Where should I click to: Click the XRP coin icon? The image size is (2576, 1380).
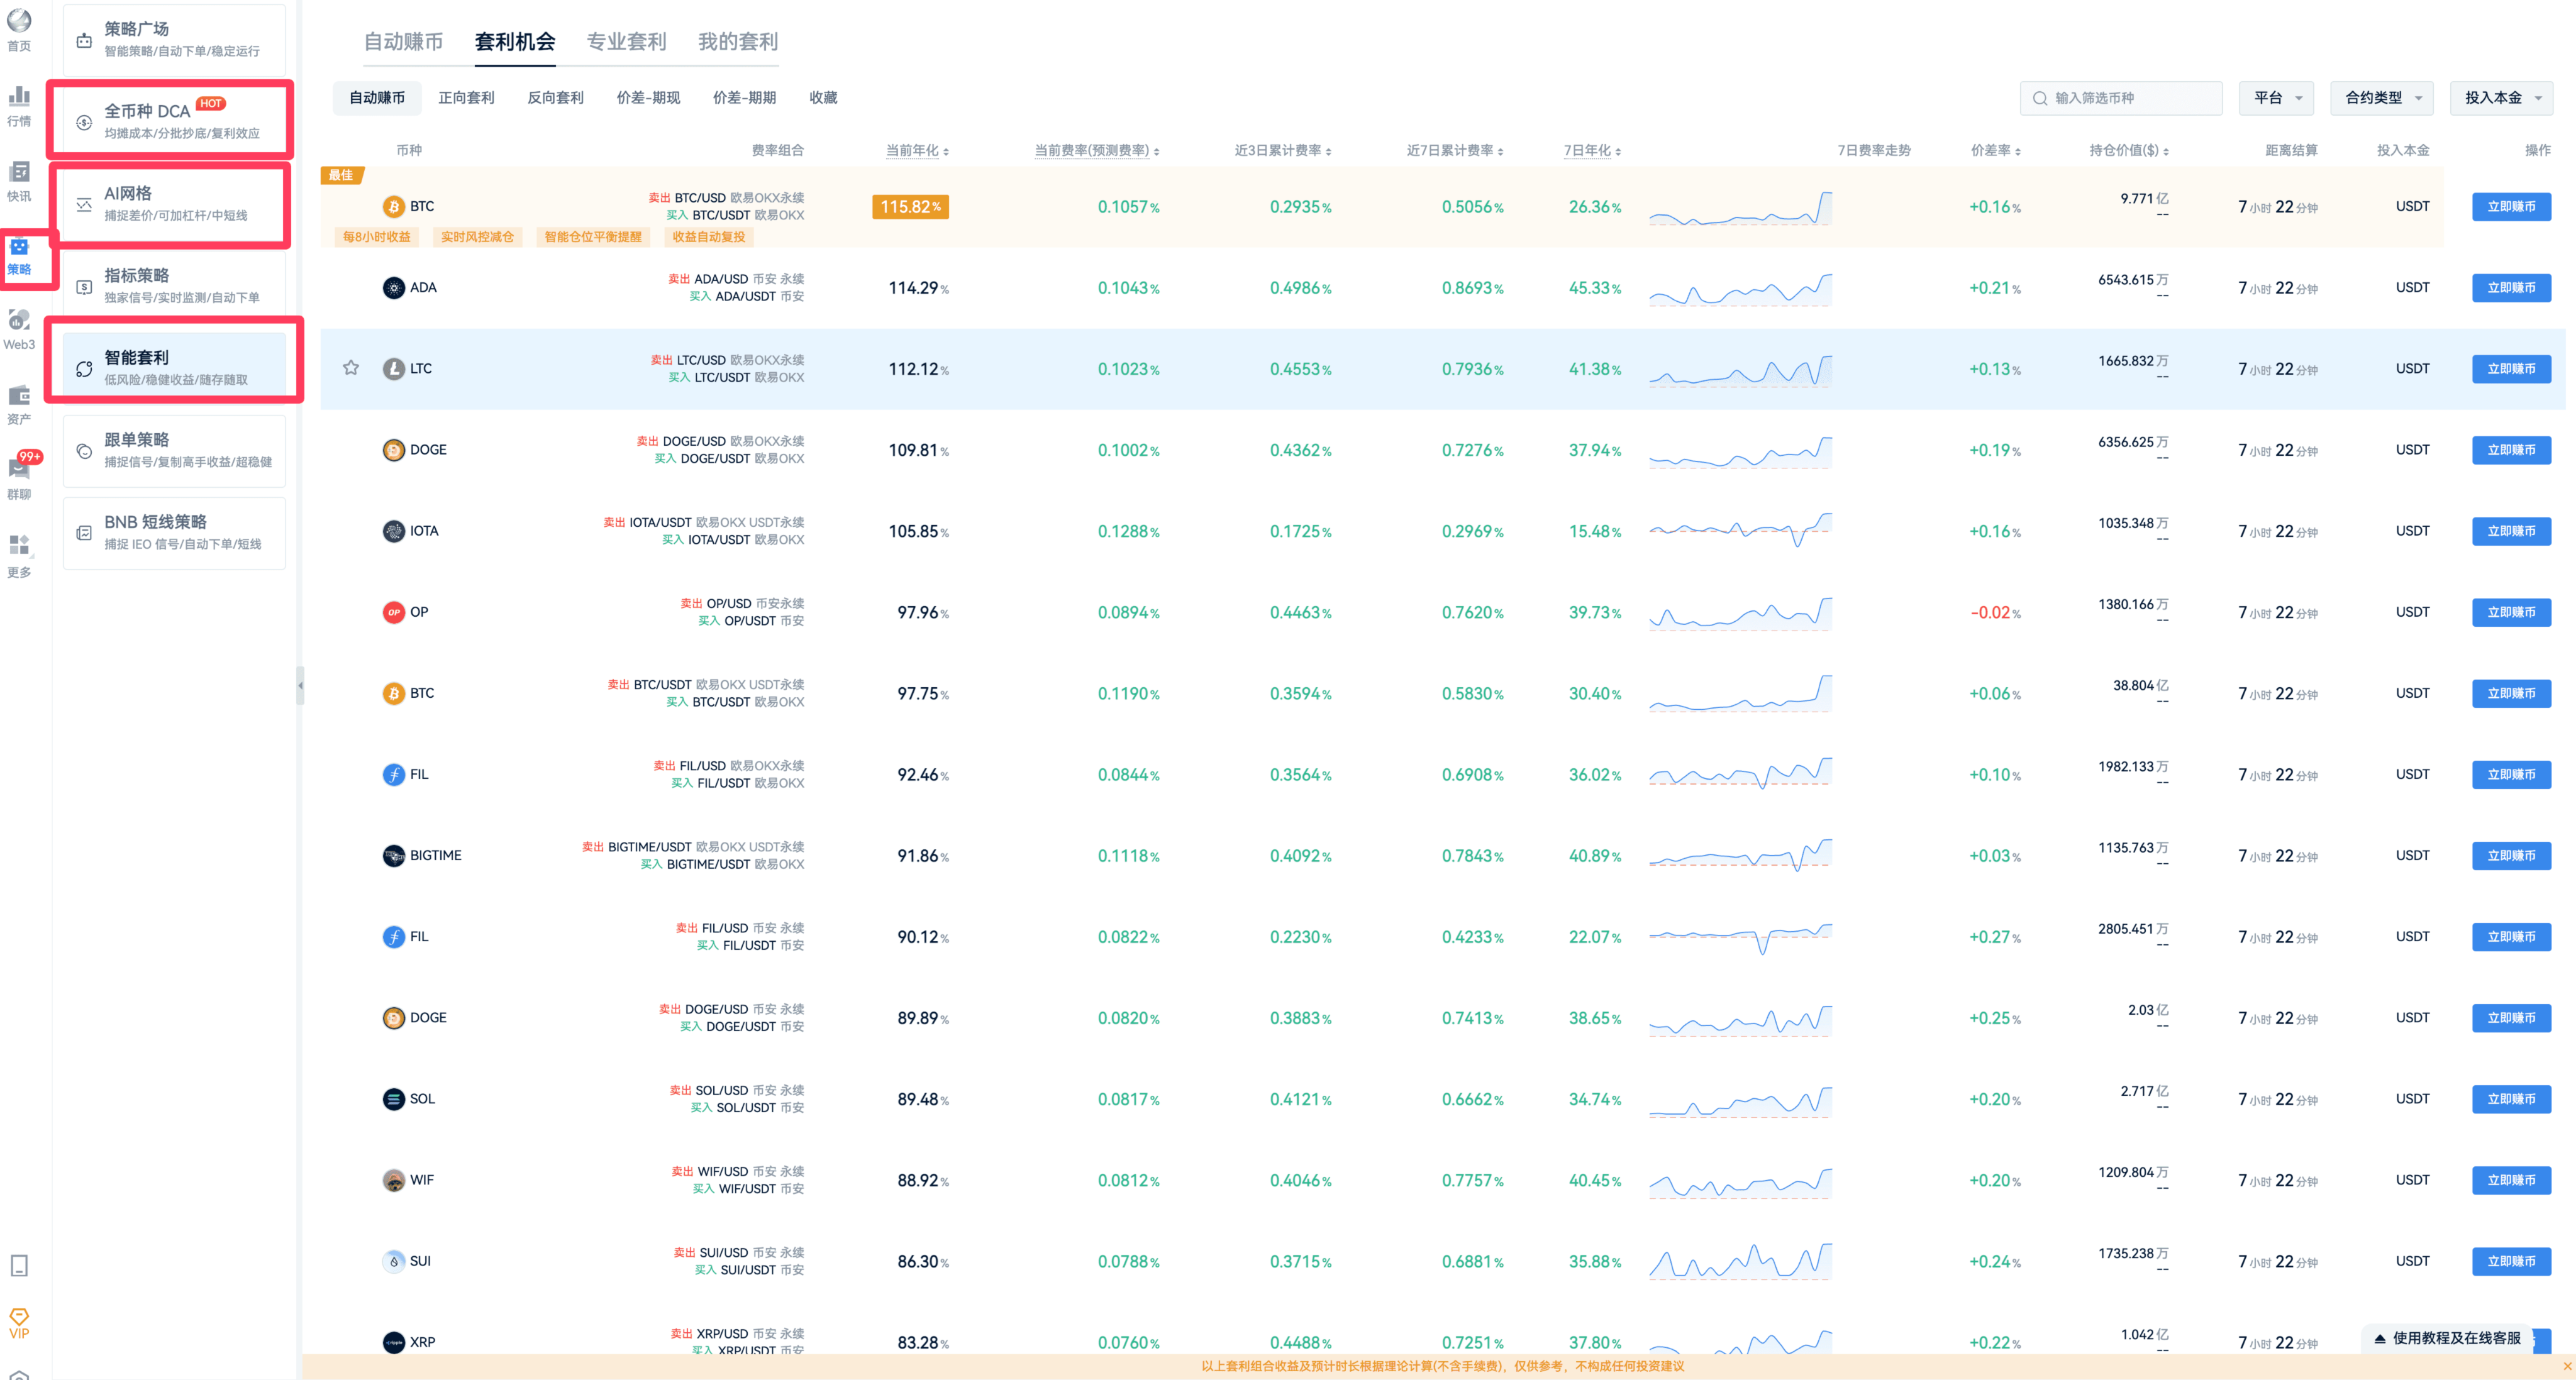tap(394, 1342)
